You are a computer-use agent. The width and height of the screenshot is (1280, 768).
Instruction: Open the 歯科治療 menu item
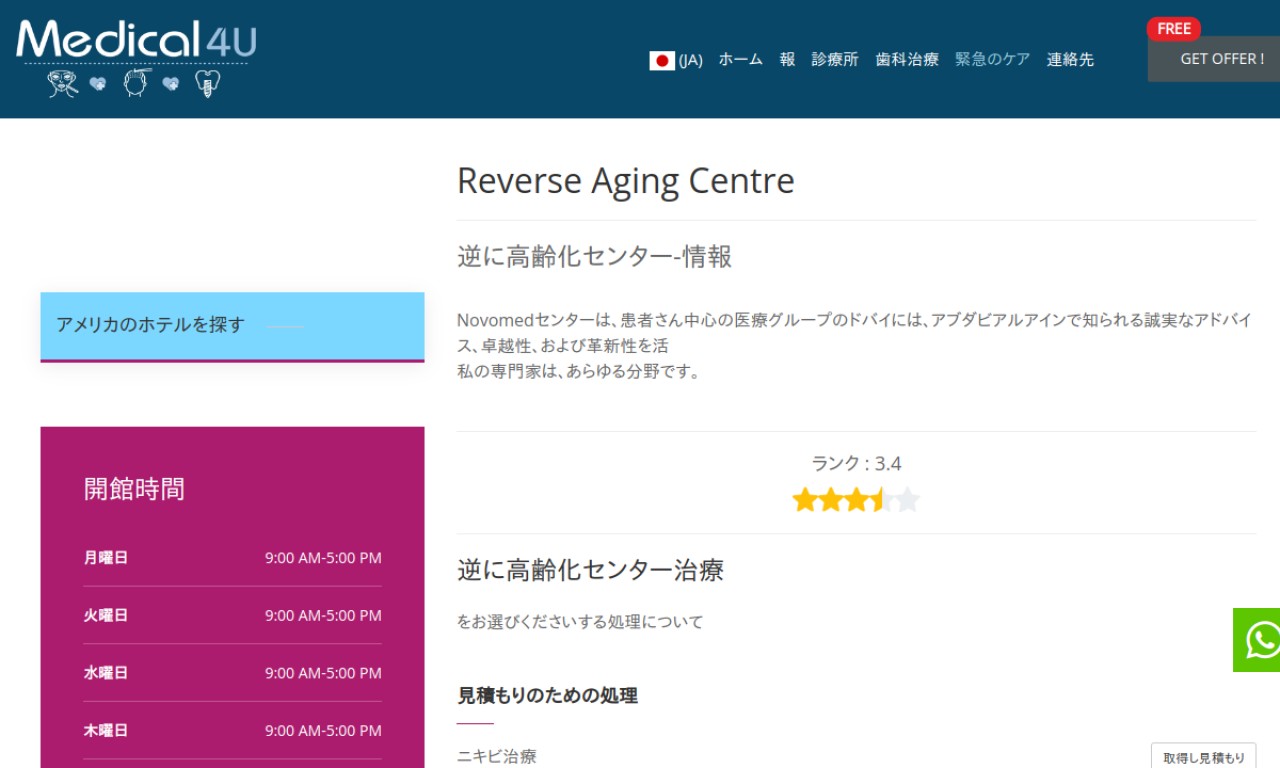point(907,60)
